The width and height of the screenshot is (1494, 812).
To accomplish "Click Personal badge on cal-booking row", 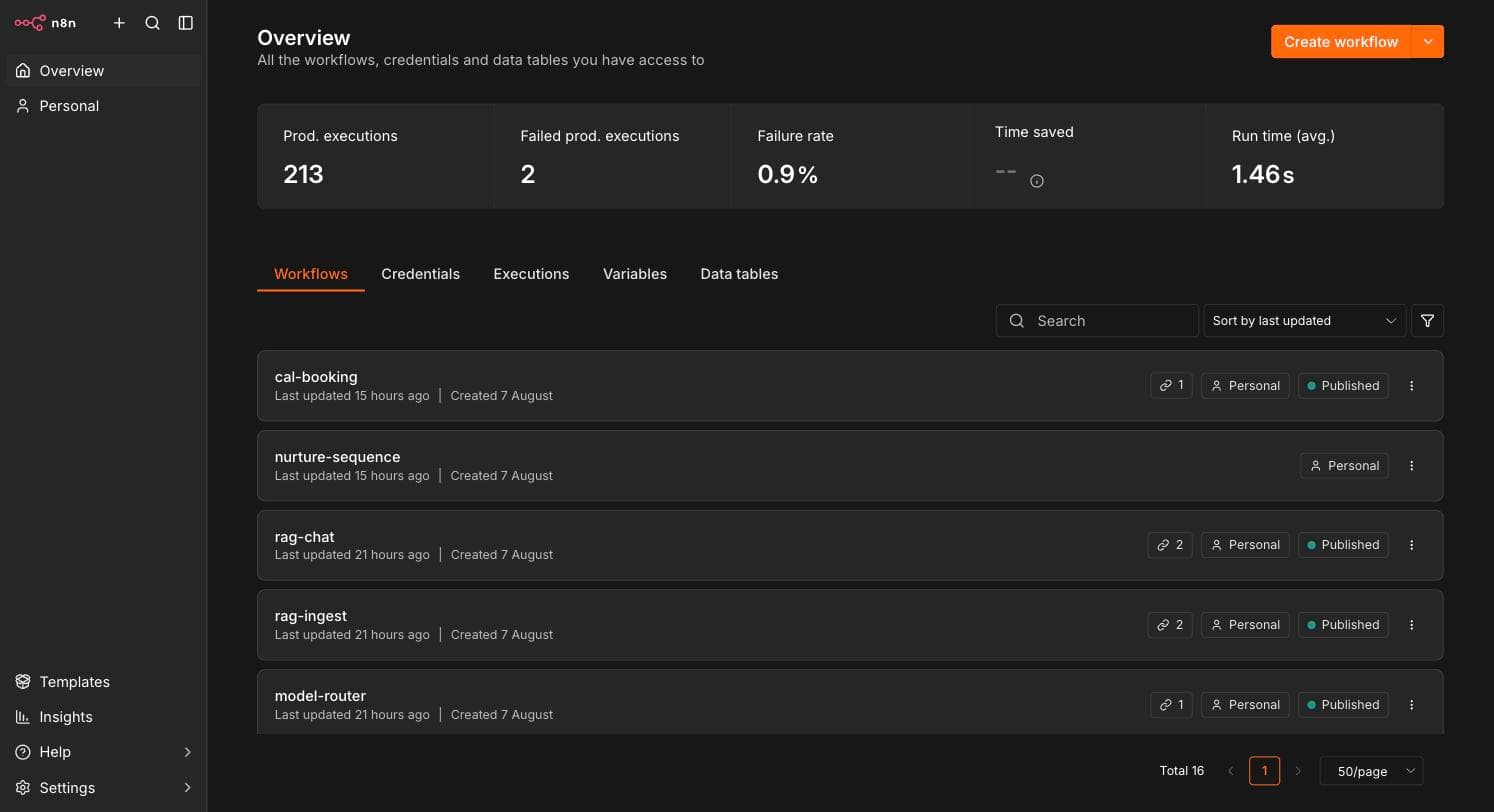I will click(1245, 386).
